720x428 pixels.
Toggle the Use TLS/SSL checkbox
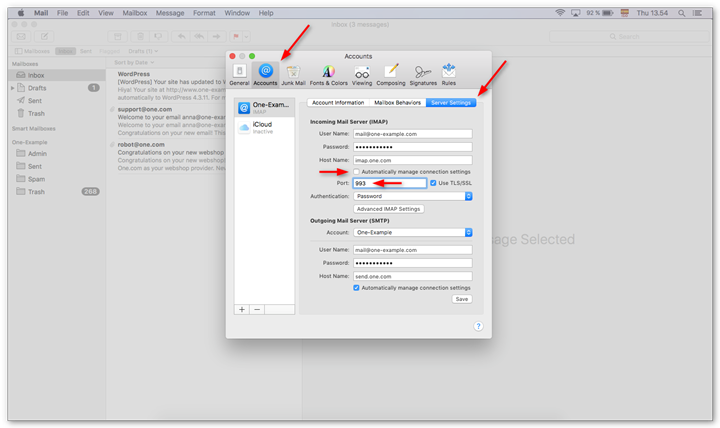coord(433,183)
